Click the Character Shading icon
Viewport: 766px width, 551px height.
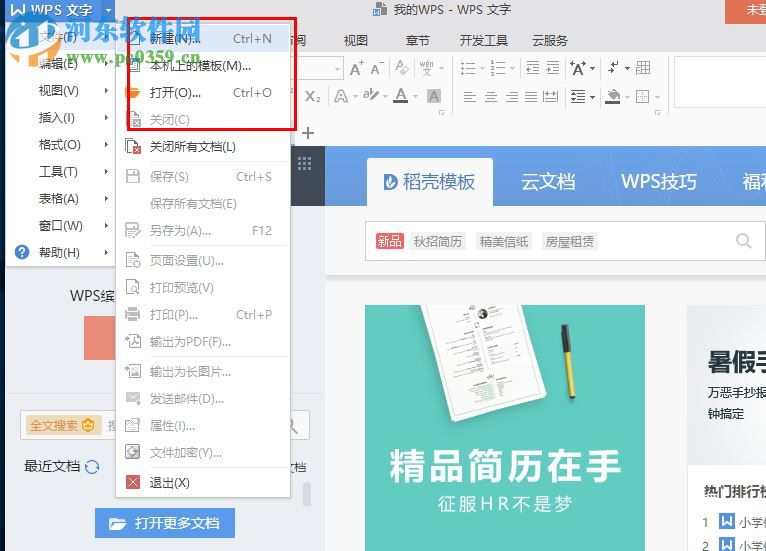[x=434, y=96]
